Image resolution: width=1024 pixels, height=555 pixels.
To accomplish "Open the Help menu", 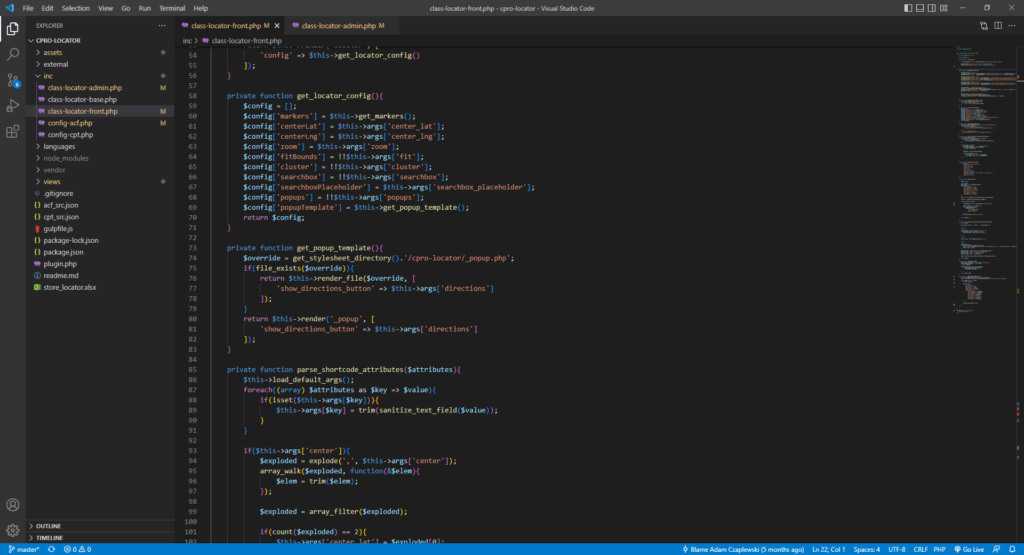I will 200,8.
